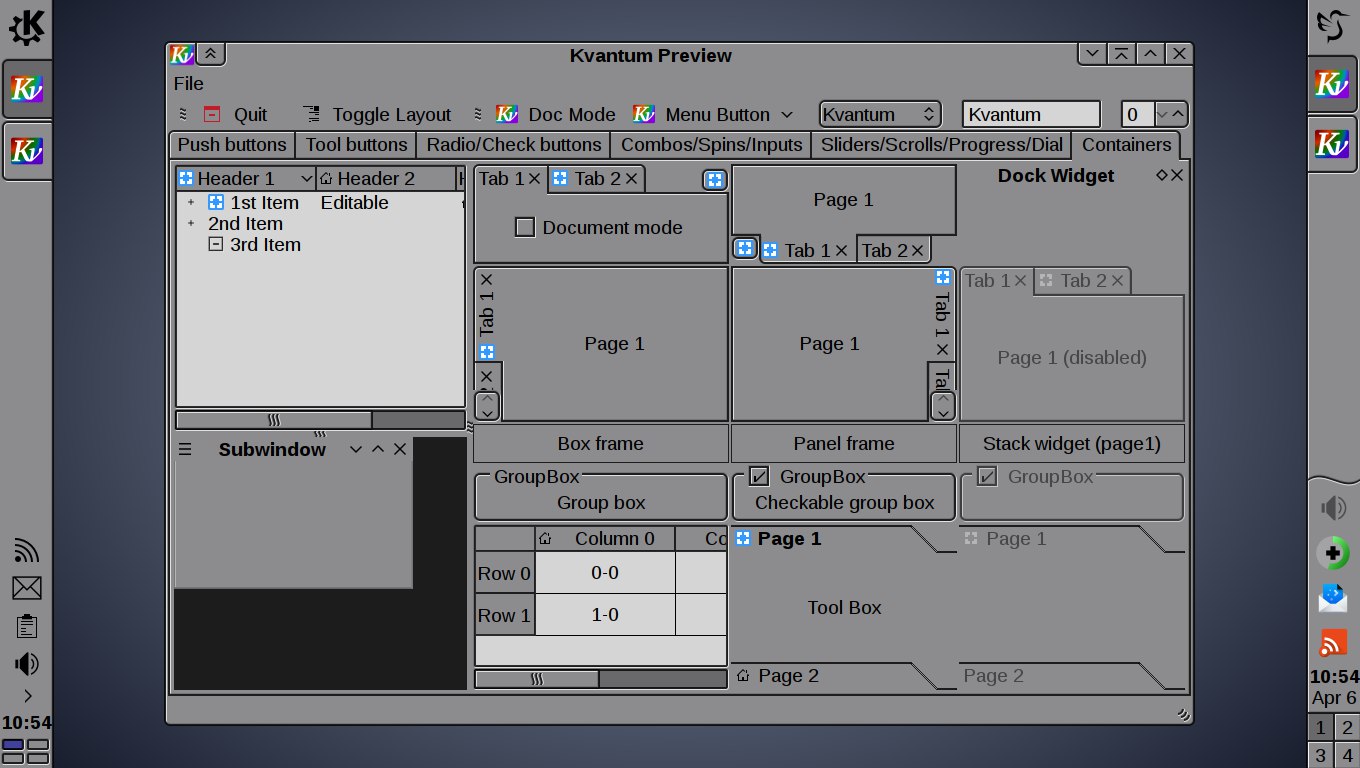Image resolution: width=1360 pixels, height=768 pixels.
Task: Click the spin box down arrow
Action: point(1162,114)
